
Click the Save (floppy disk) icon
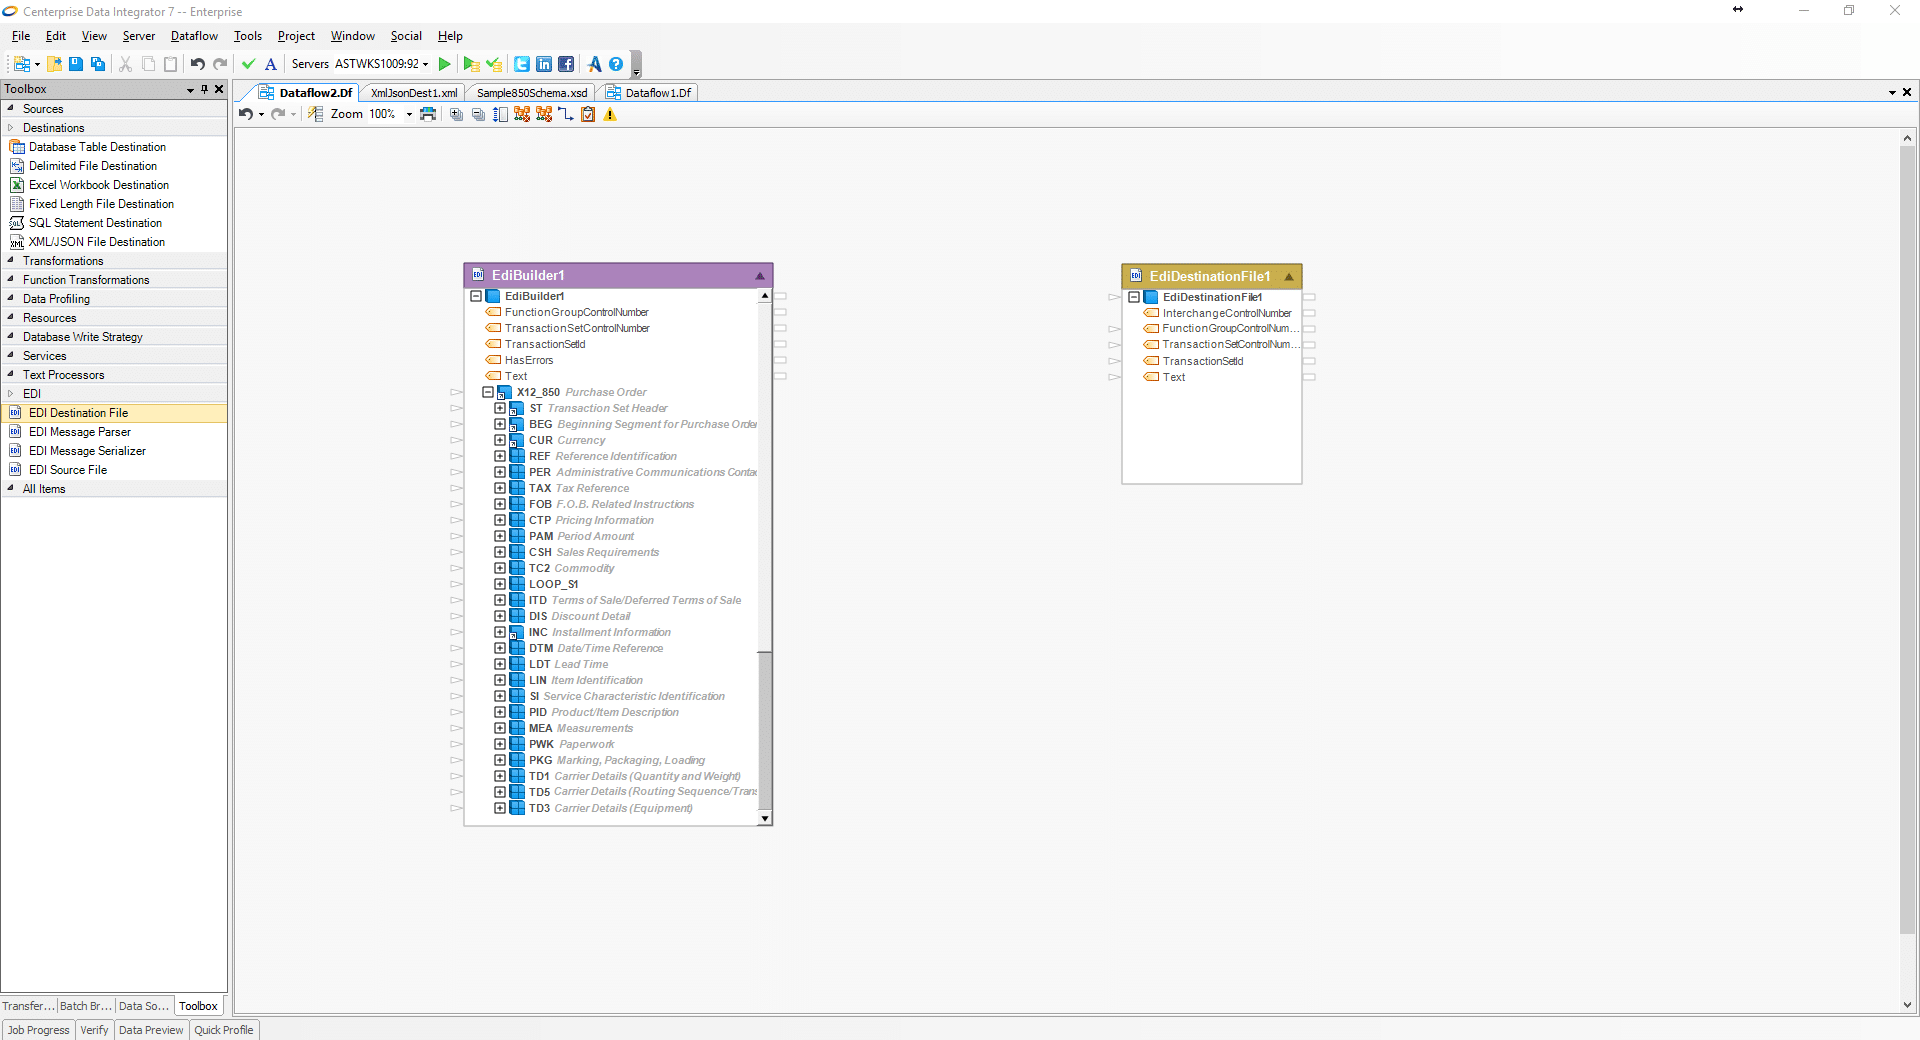click(x=76, y=64)
